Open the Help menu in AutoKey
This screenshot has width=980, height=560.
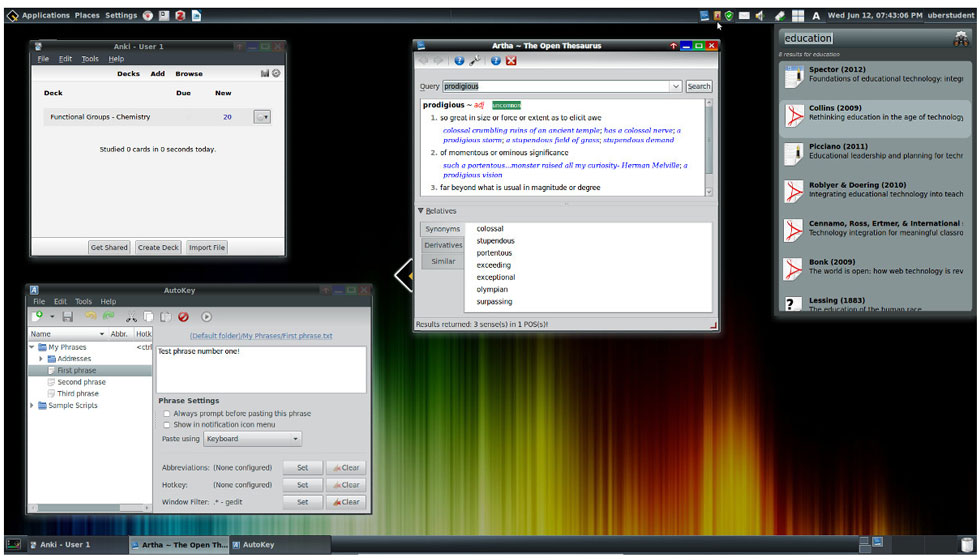point(108,301)
